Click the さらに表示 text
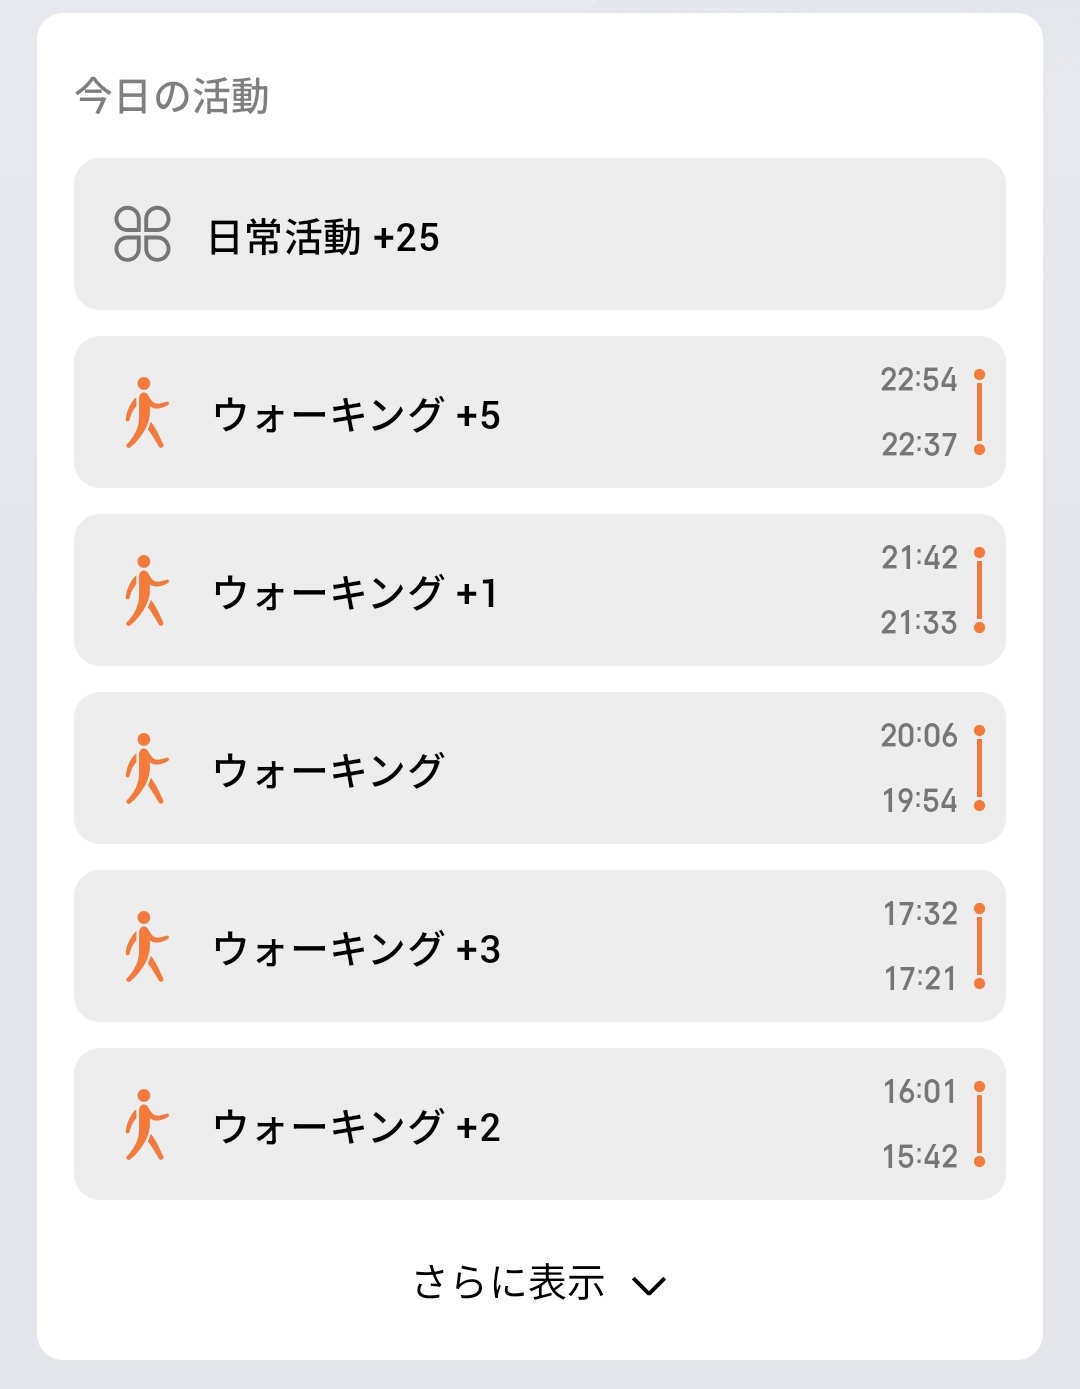 point(510,1283)
